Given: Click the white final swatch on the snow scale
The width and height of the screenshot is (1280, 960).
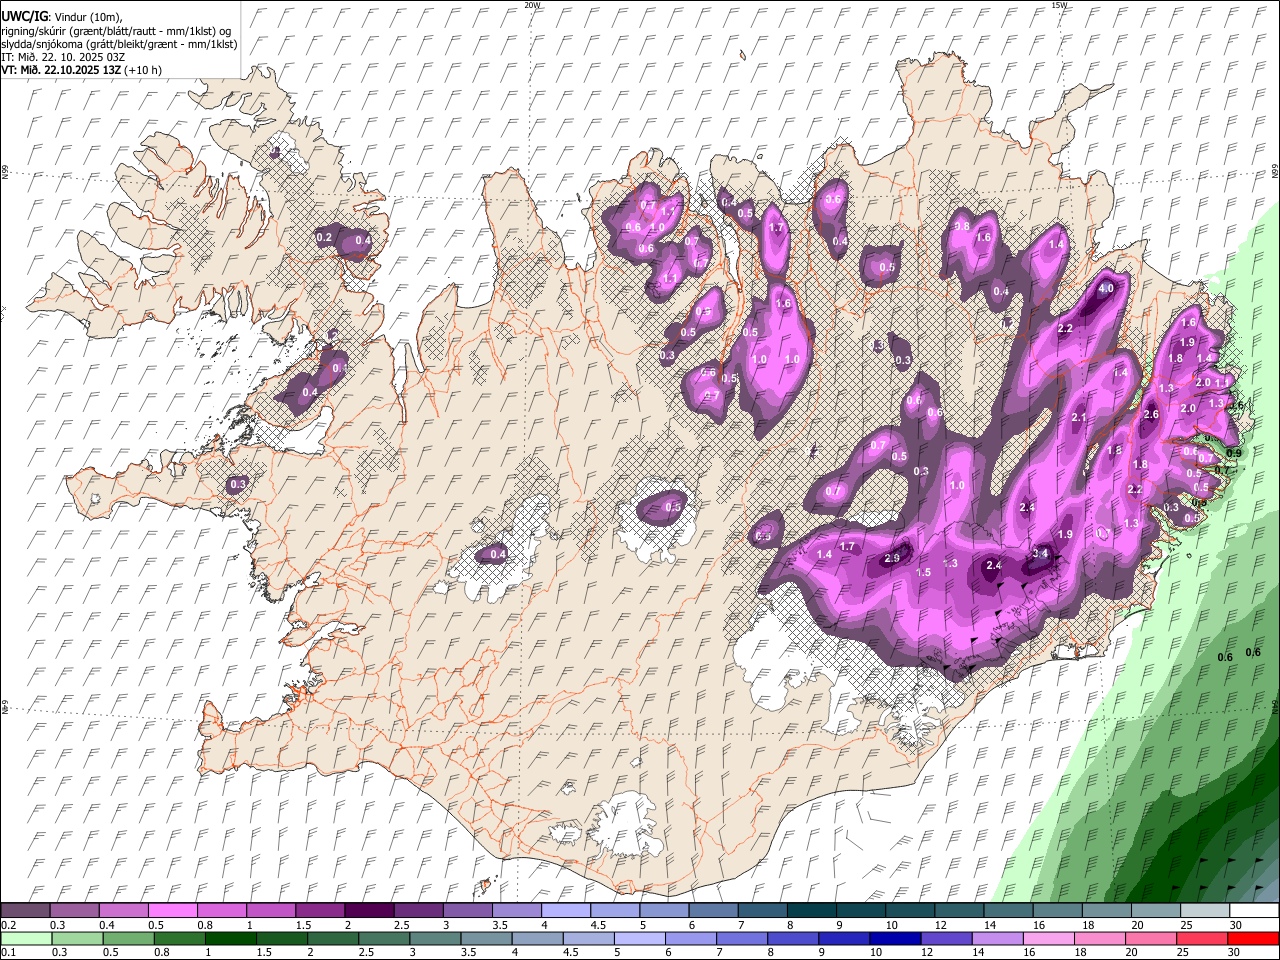Looking at the screenshot, I should tap(1254, 911).
